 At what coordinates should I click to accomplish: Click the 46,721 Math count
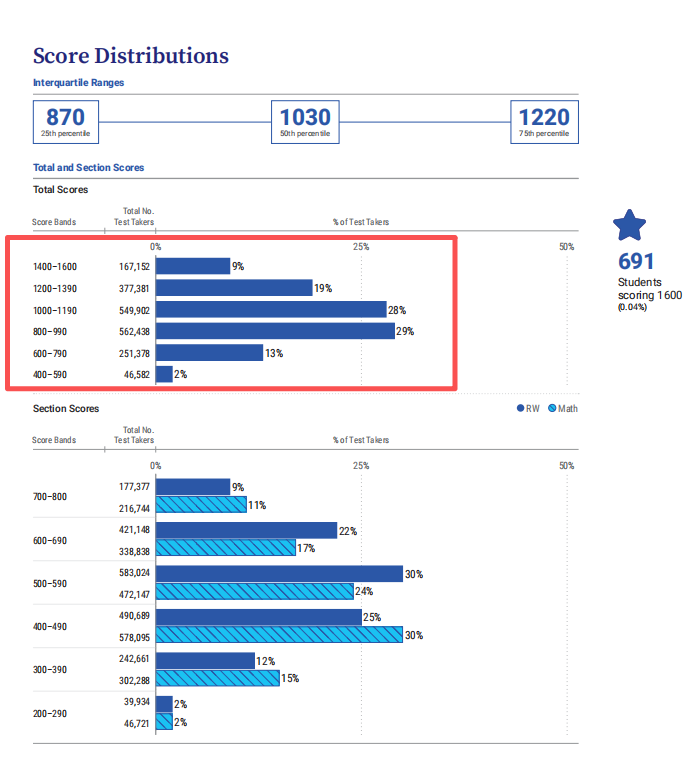[137, 723]
